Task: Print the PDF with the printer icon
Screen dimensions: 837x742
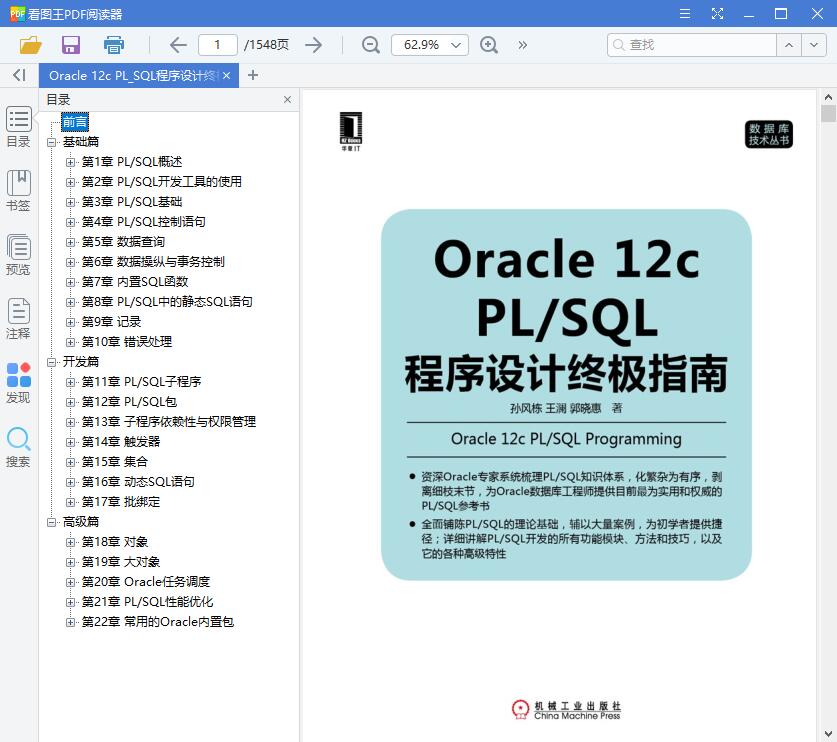Action: click(114, 45)
